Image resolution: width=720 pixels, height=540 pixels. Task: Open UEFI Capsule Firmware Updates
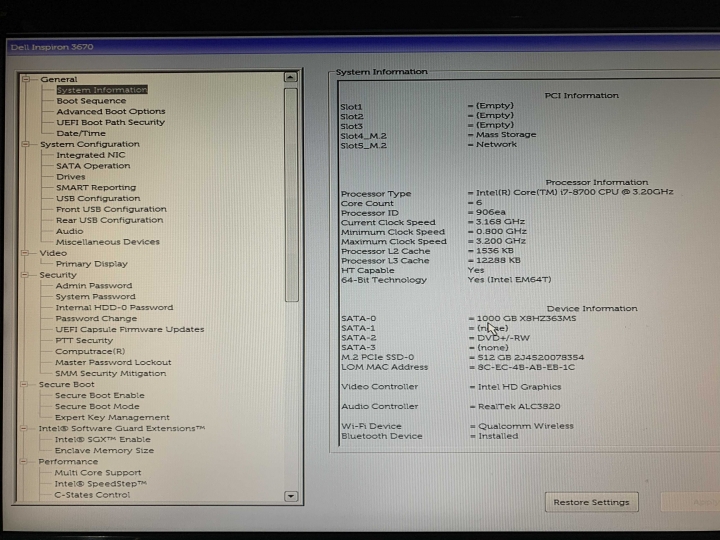click(130, 329)
